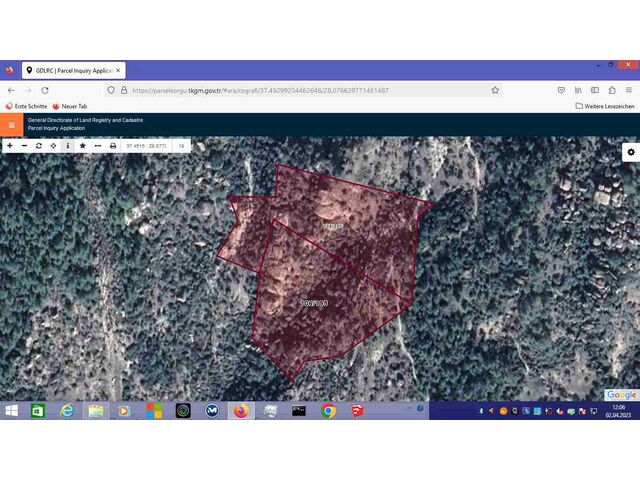Open map settings gear panel

(630, 152)
